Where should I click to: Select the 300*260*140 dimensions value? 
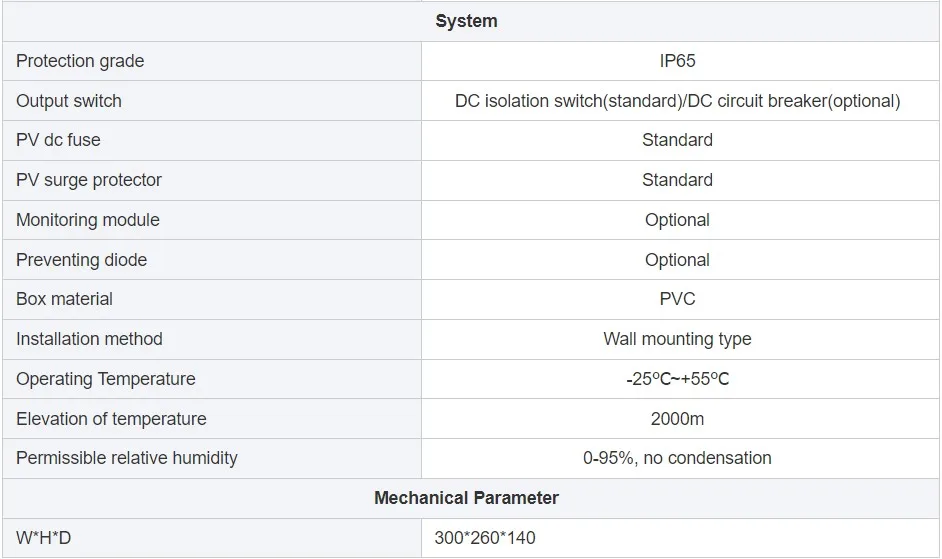(485, 538)
